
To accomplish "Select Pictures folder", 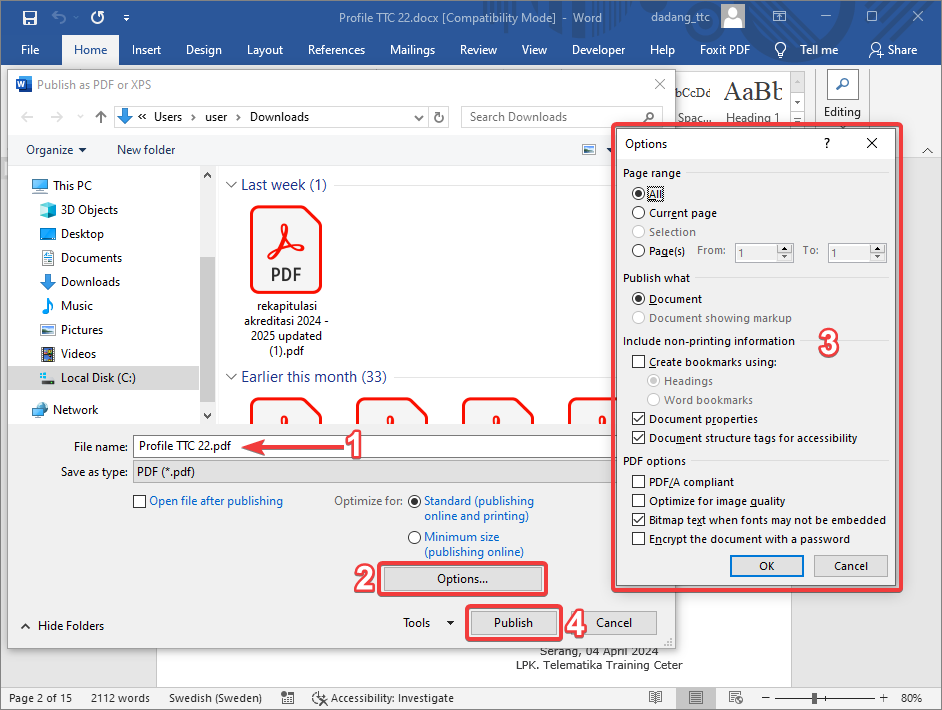I will tap(71, 330).
